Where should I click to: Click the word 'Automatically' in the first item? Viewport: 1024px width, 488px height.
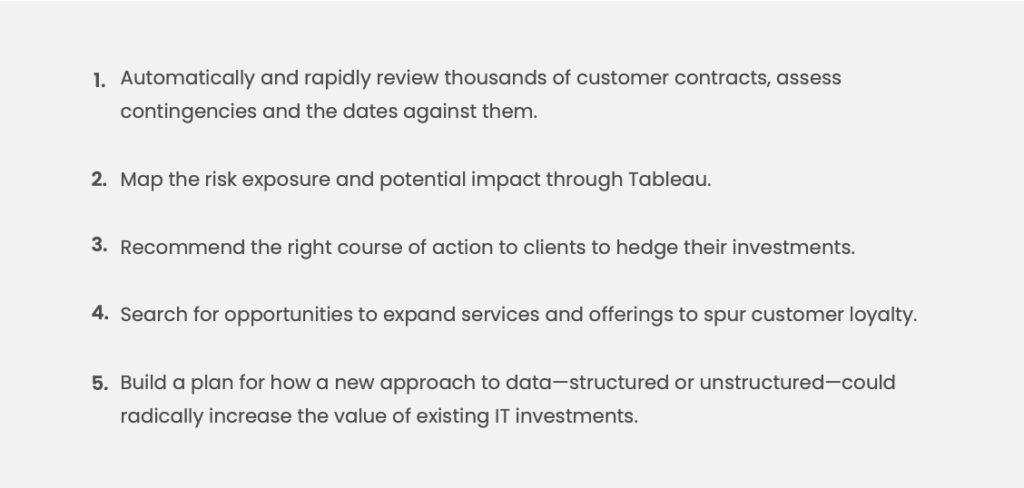click(x=187, y=79)
